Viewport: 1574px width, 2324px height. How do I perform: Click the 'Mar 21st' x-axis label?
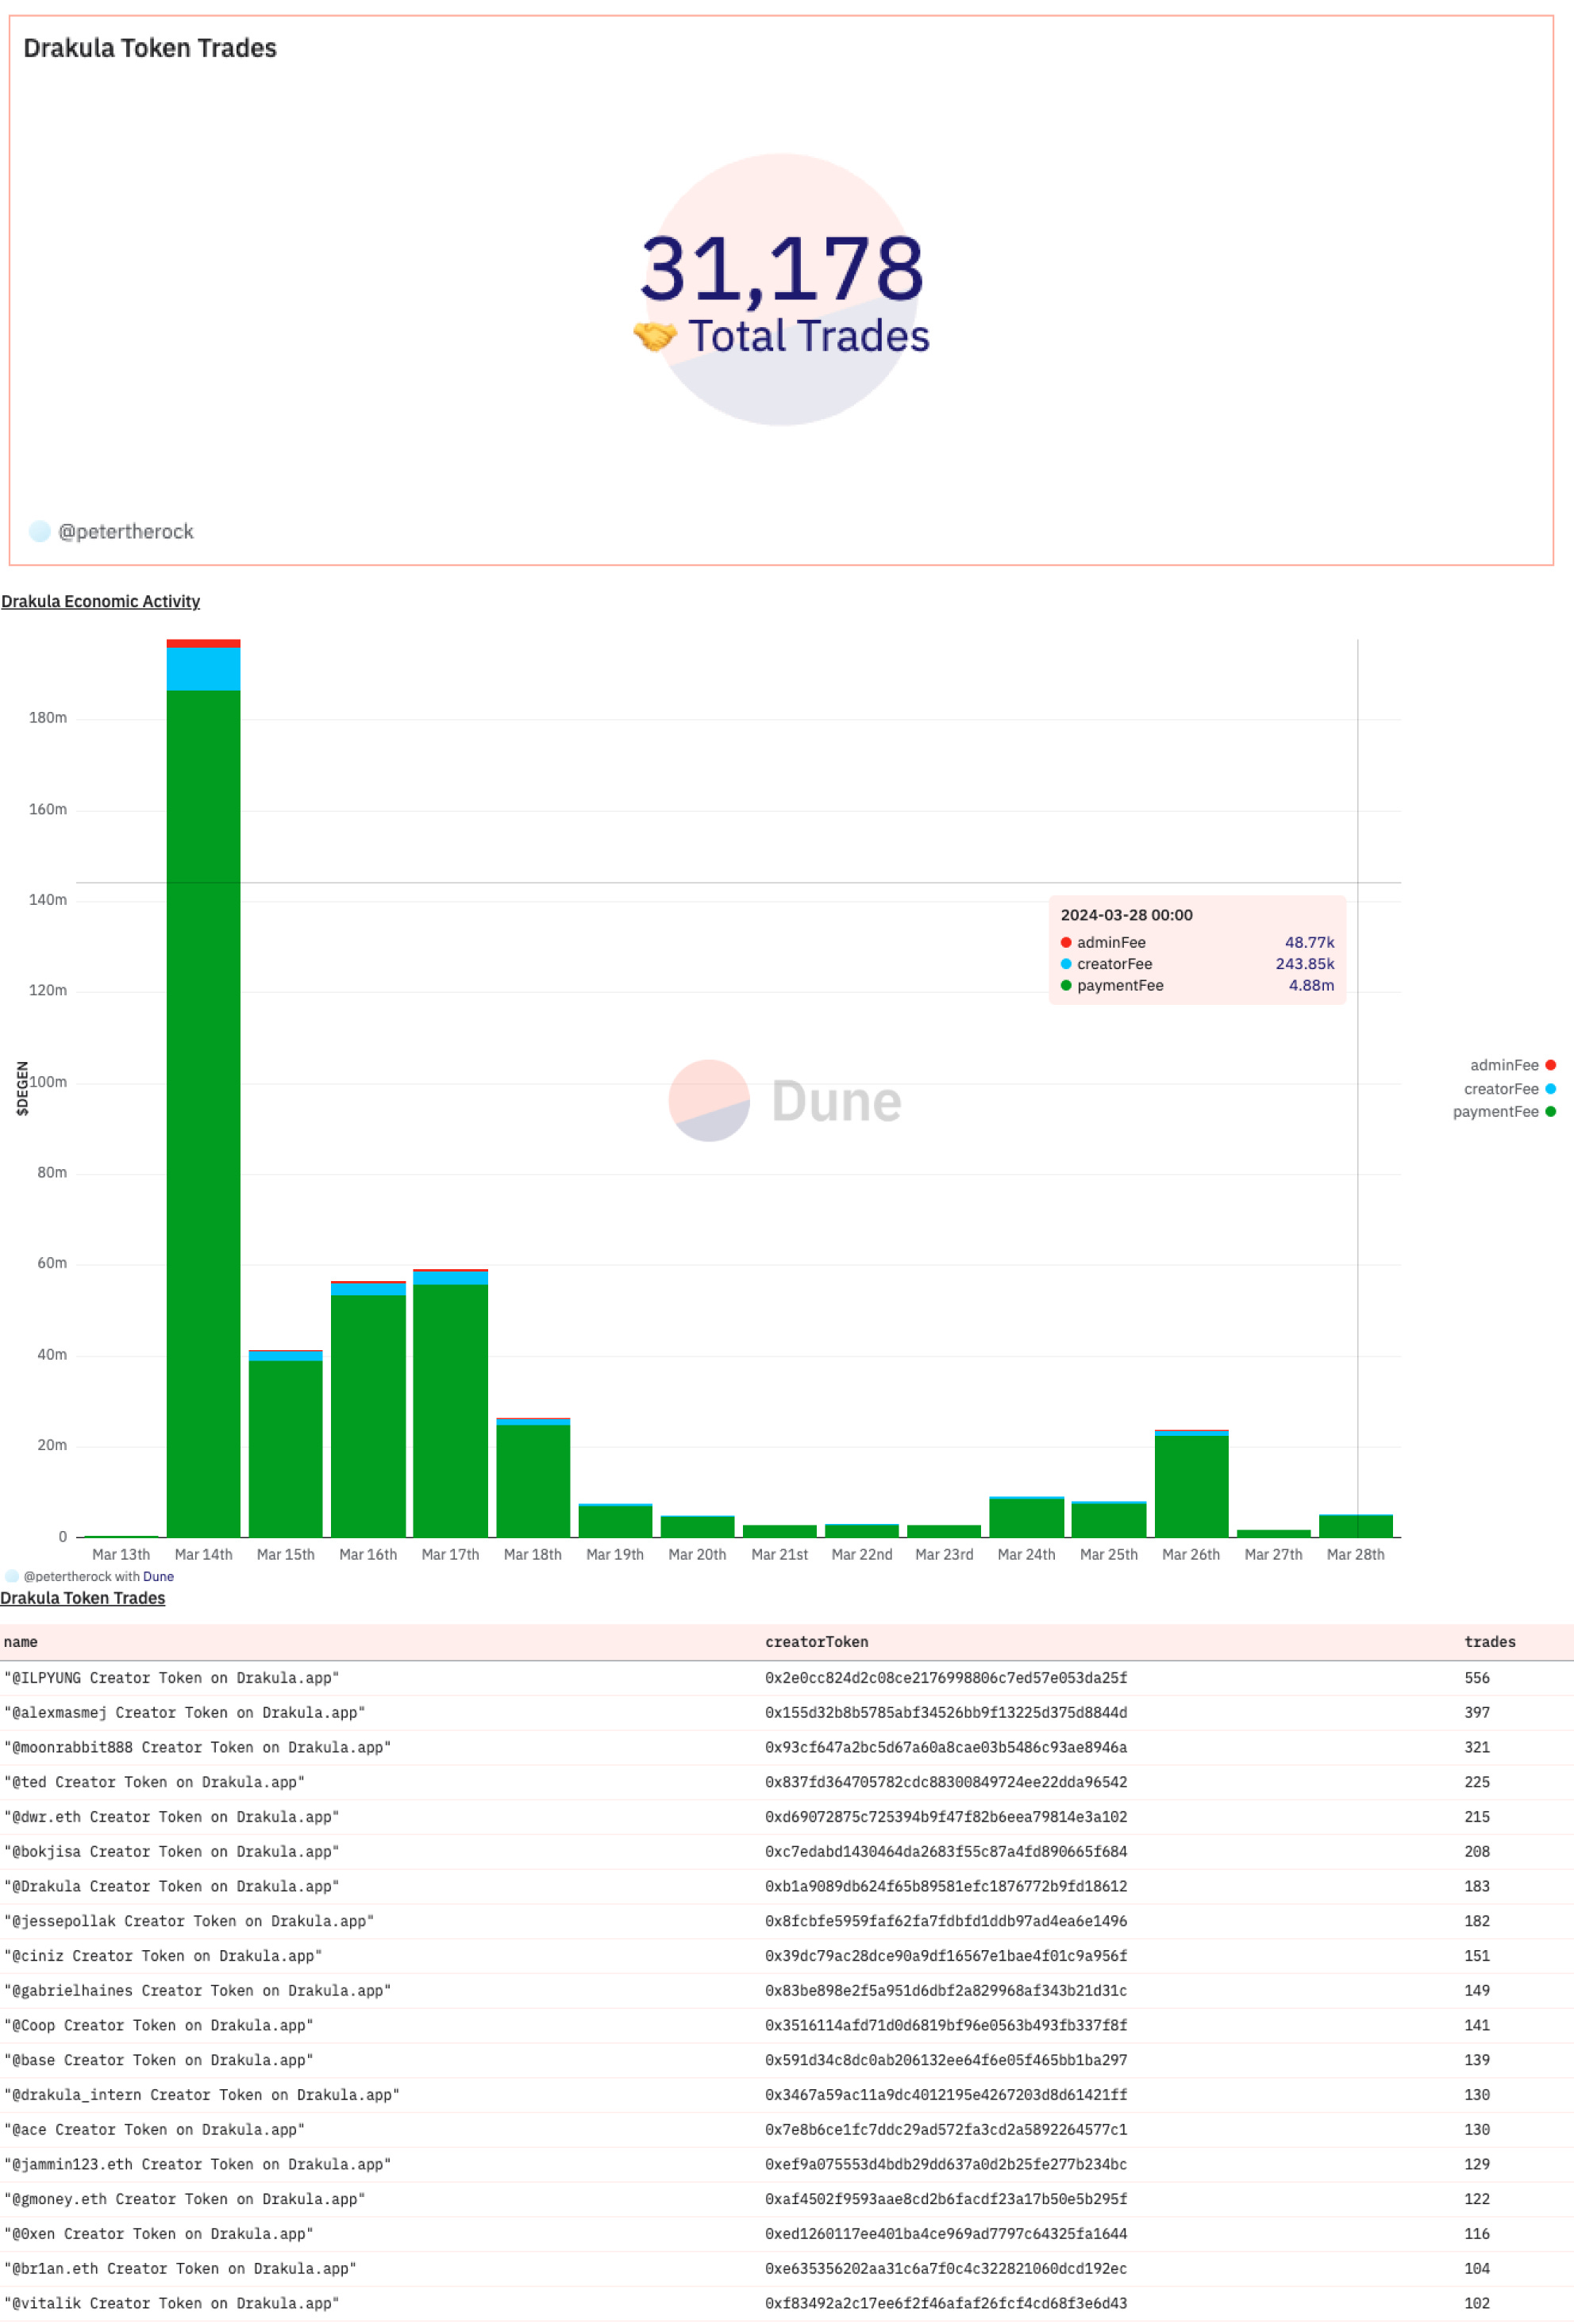(779, 1554)
